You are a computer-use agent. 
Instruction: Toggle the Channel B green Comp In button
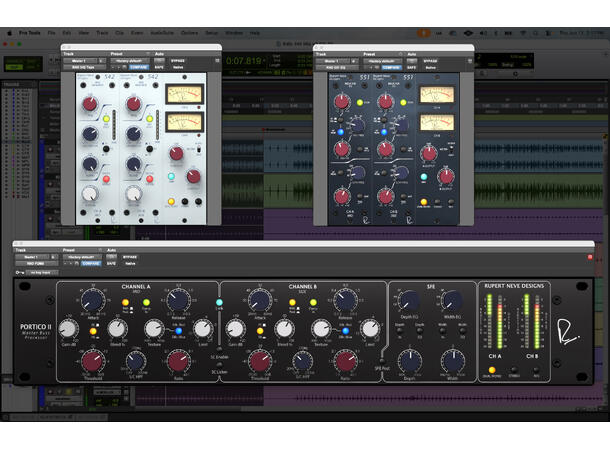tap(313, 302)
